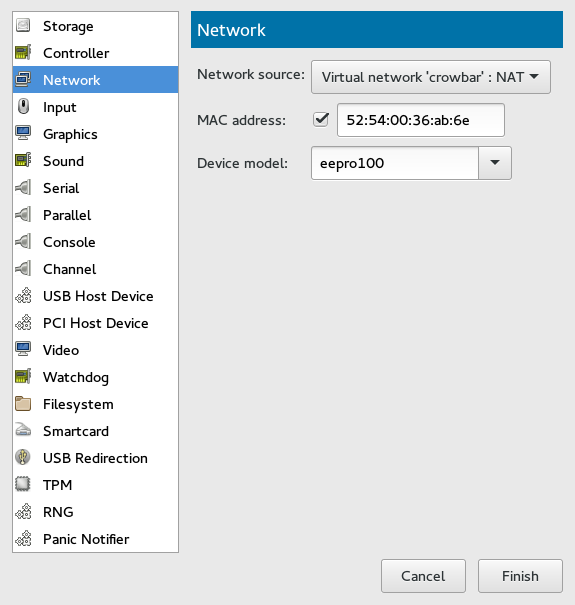The width and height of the screenshot is (575, 605).
Task: Select the PCI Host Device entry
Action: [95, 323]
